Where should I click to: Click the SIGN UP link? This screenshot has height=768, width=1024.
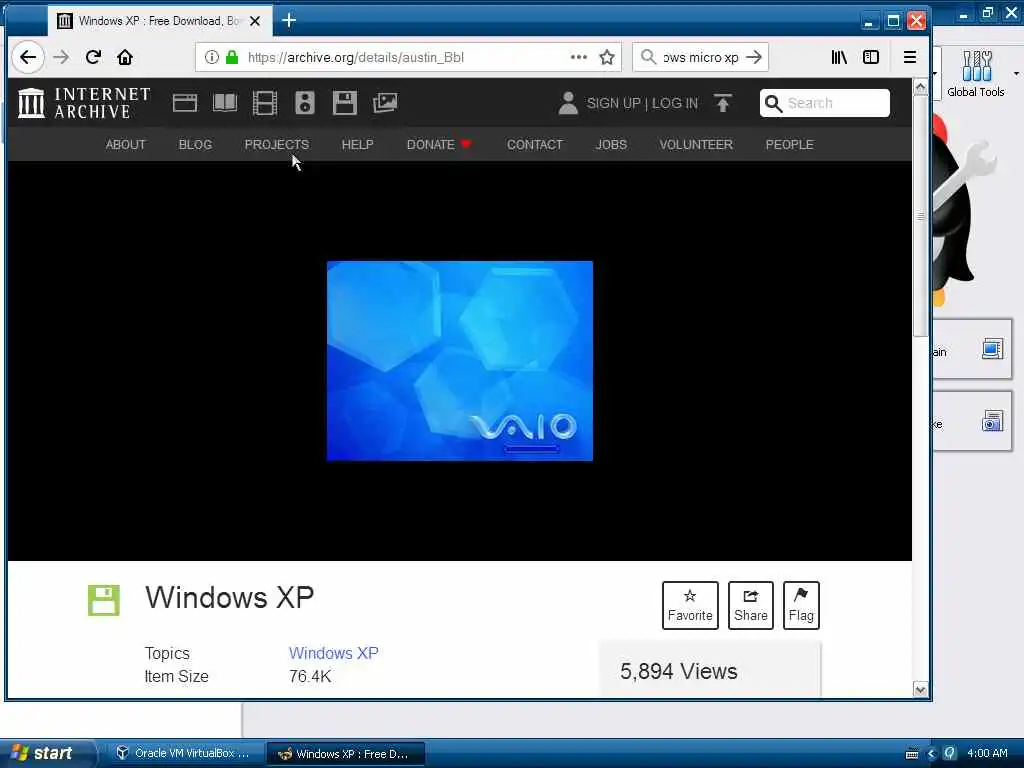613,103
